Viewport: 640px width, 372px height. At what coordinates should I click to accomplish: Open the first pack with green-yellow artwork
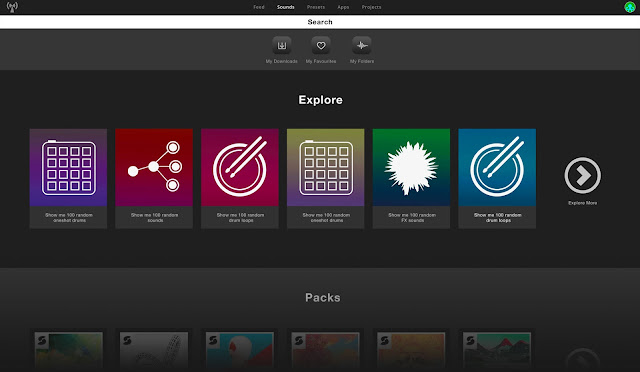coord(69,350)
